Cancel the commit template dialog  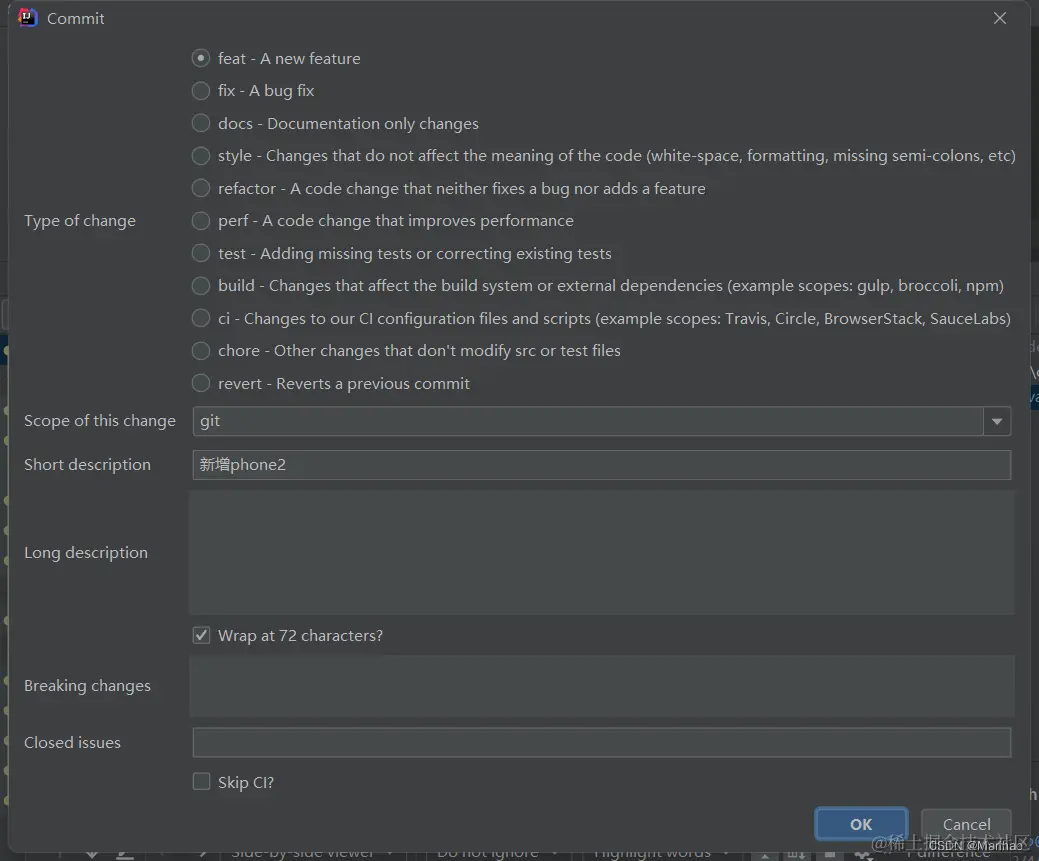pos(966,824)
